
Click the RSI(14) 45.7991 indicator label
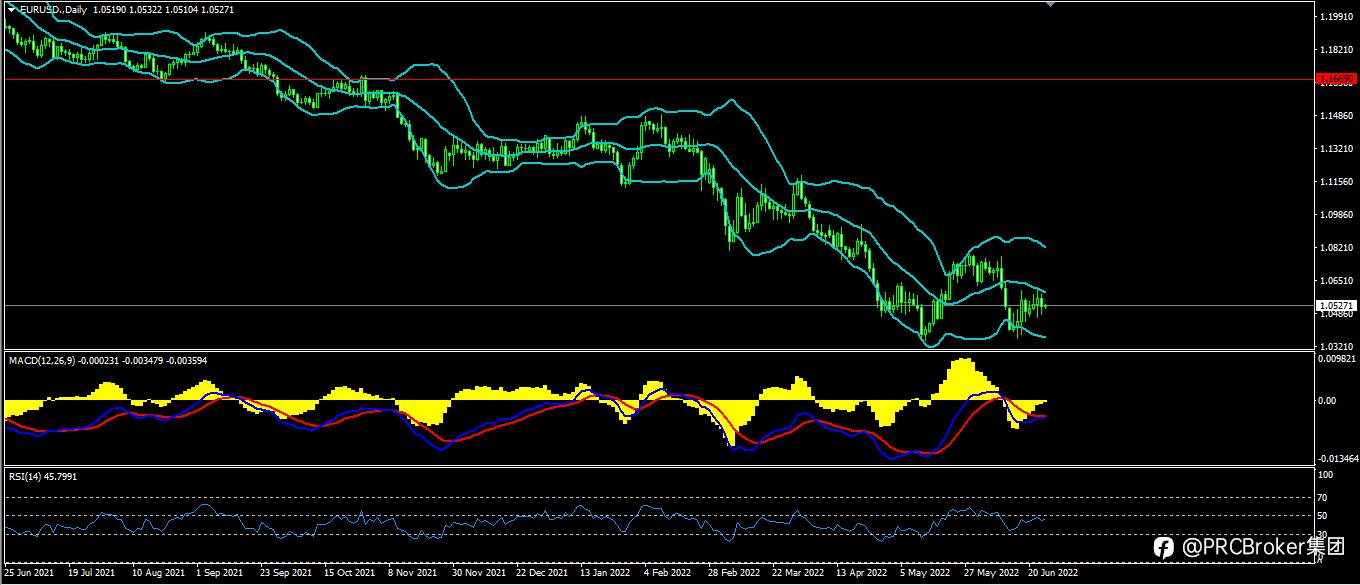(x=42, y=476)
